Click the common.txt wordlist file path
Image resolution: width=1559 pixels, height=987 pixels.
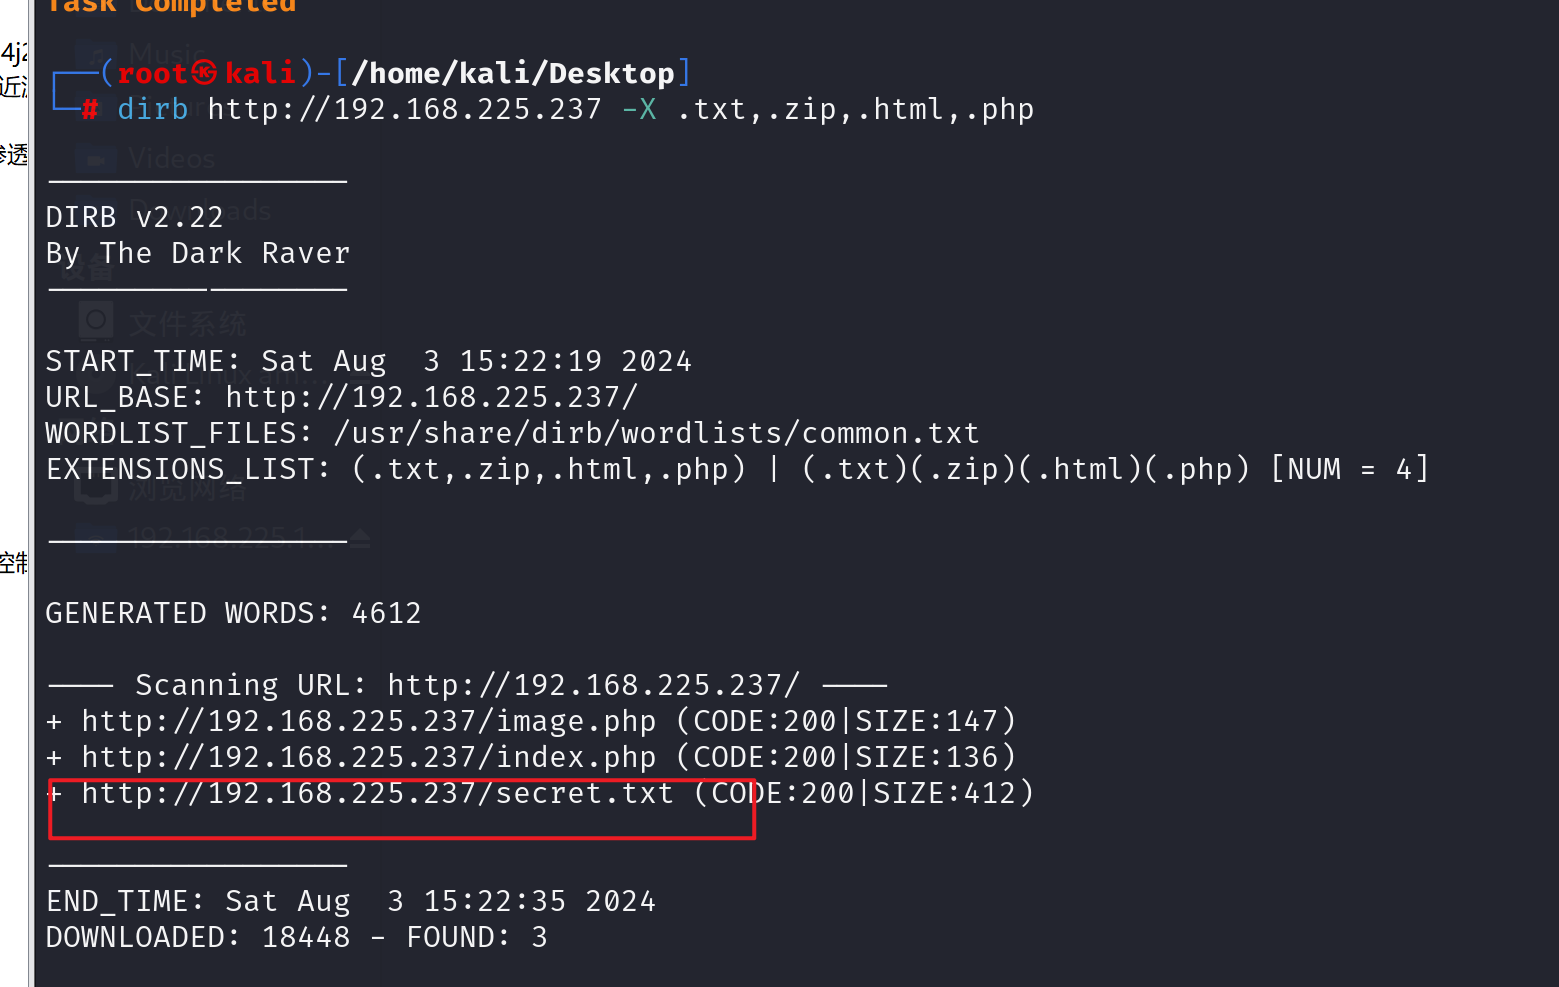656,433
